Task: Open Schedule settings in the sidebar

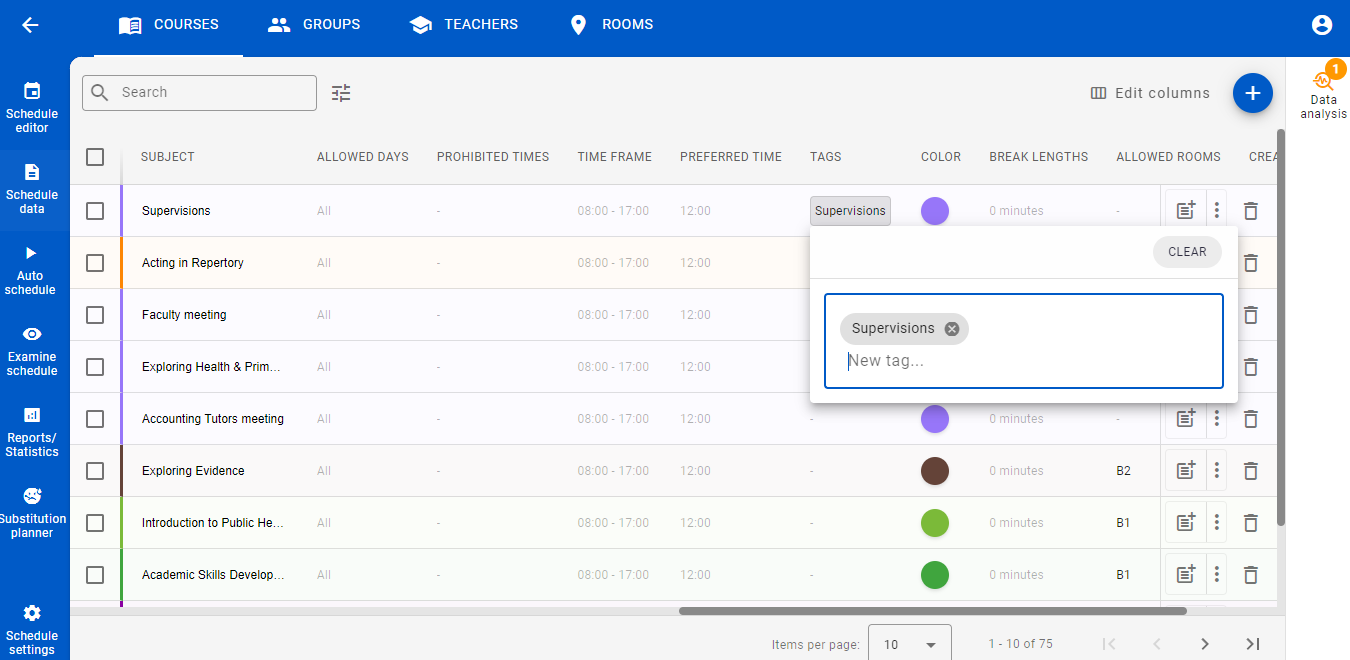Action: (x=32, y=629)
